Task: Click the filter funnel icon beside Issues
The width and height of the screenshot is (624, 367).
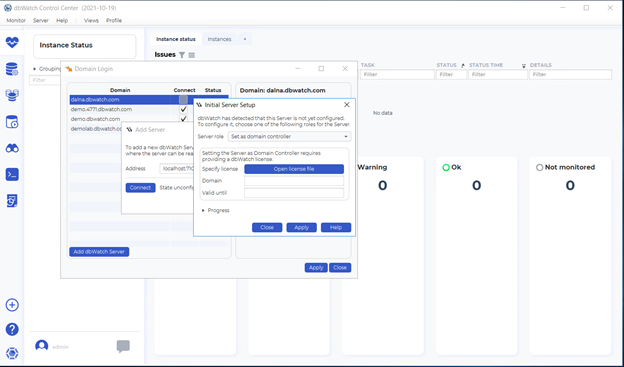Action: pos(182,55)
